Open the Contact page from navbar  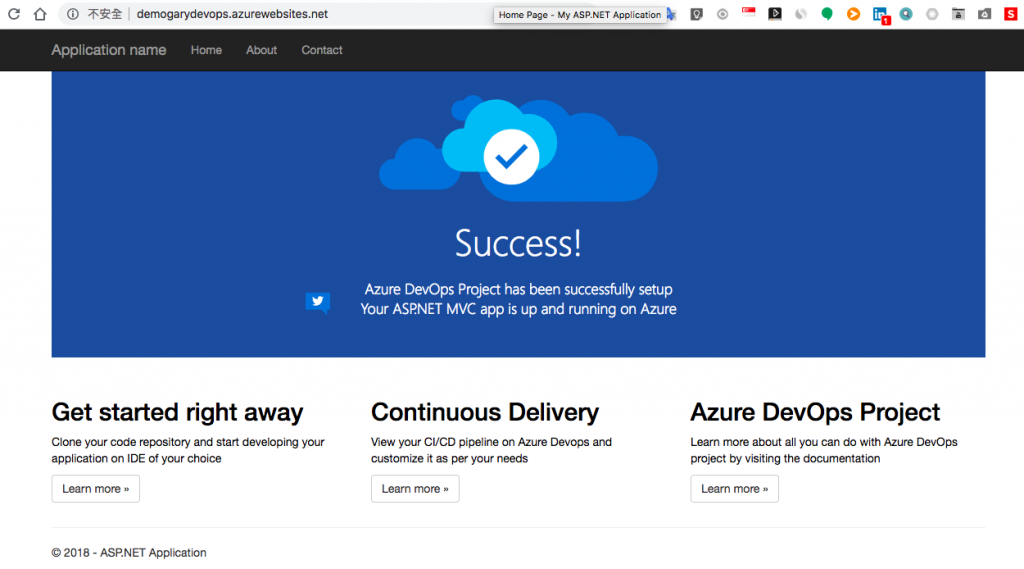point(322,50)
